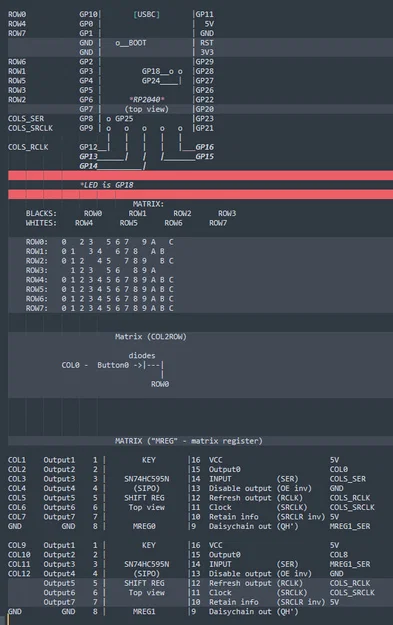Click the italic GP14 label
393x625 pixels.
click(x=88, y=166)
